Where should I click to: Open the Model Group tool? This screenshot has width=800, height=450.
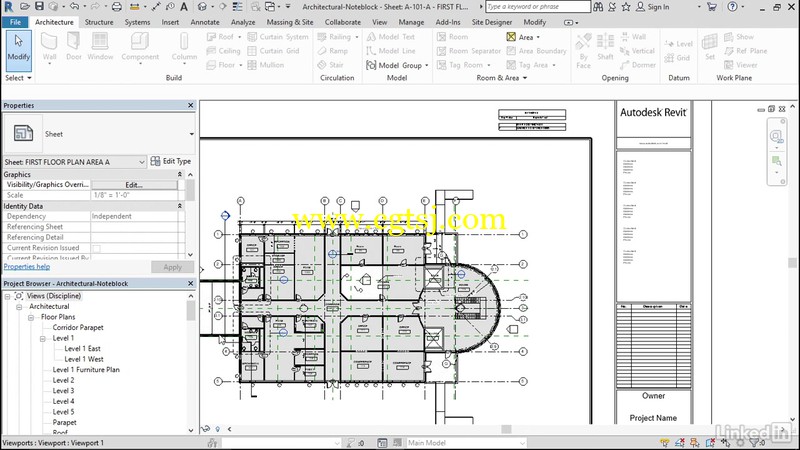click(397, 65)
